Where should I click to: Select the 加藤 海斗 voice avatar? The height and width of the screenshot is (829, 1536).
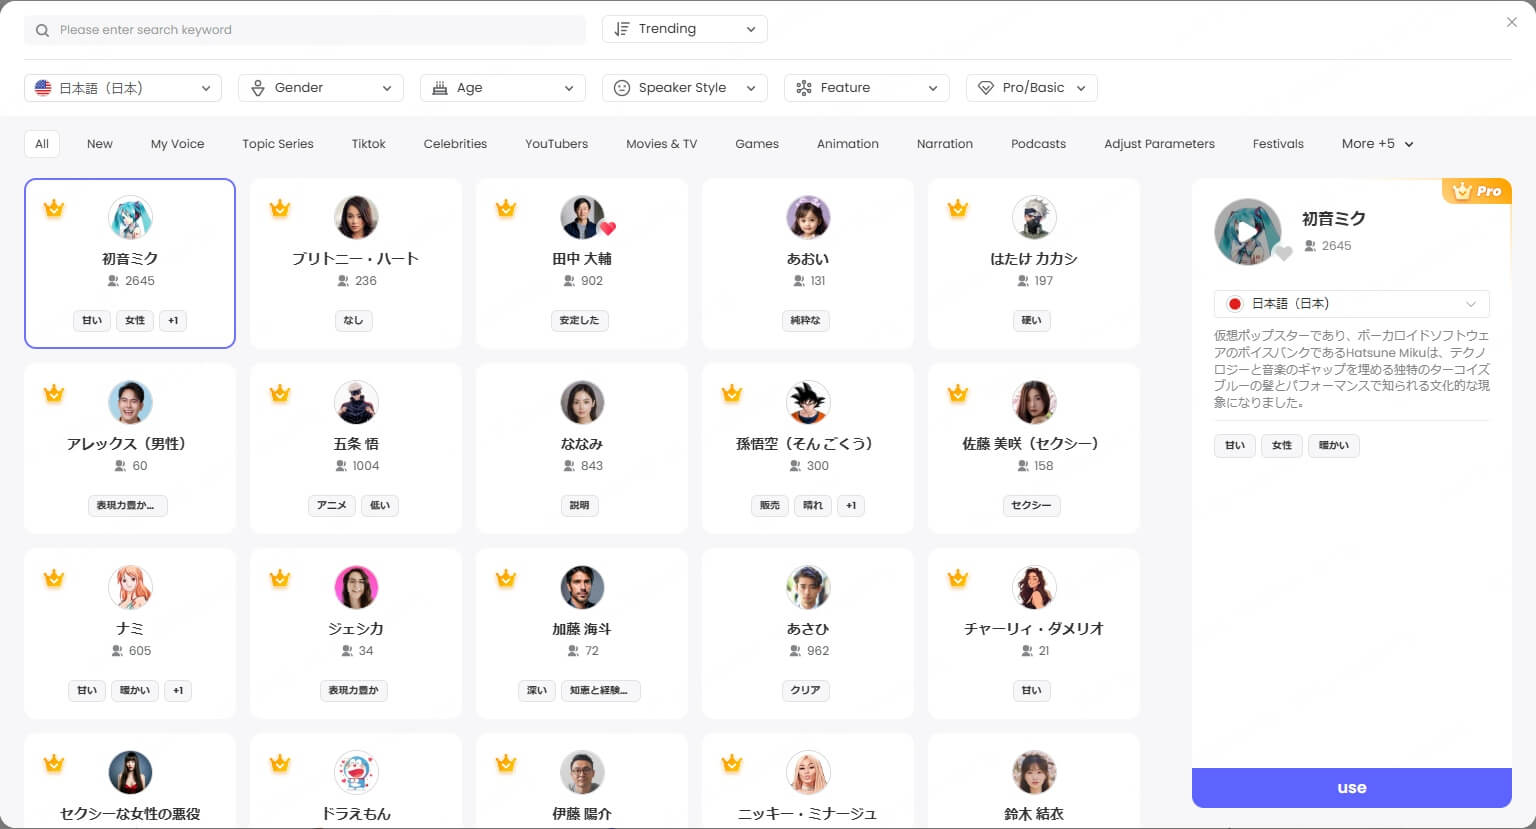point(582,587)
